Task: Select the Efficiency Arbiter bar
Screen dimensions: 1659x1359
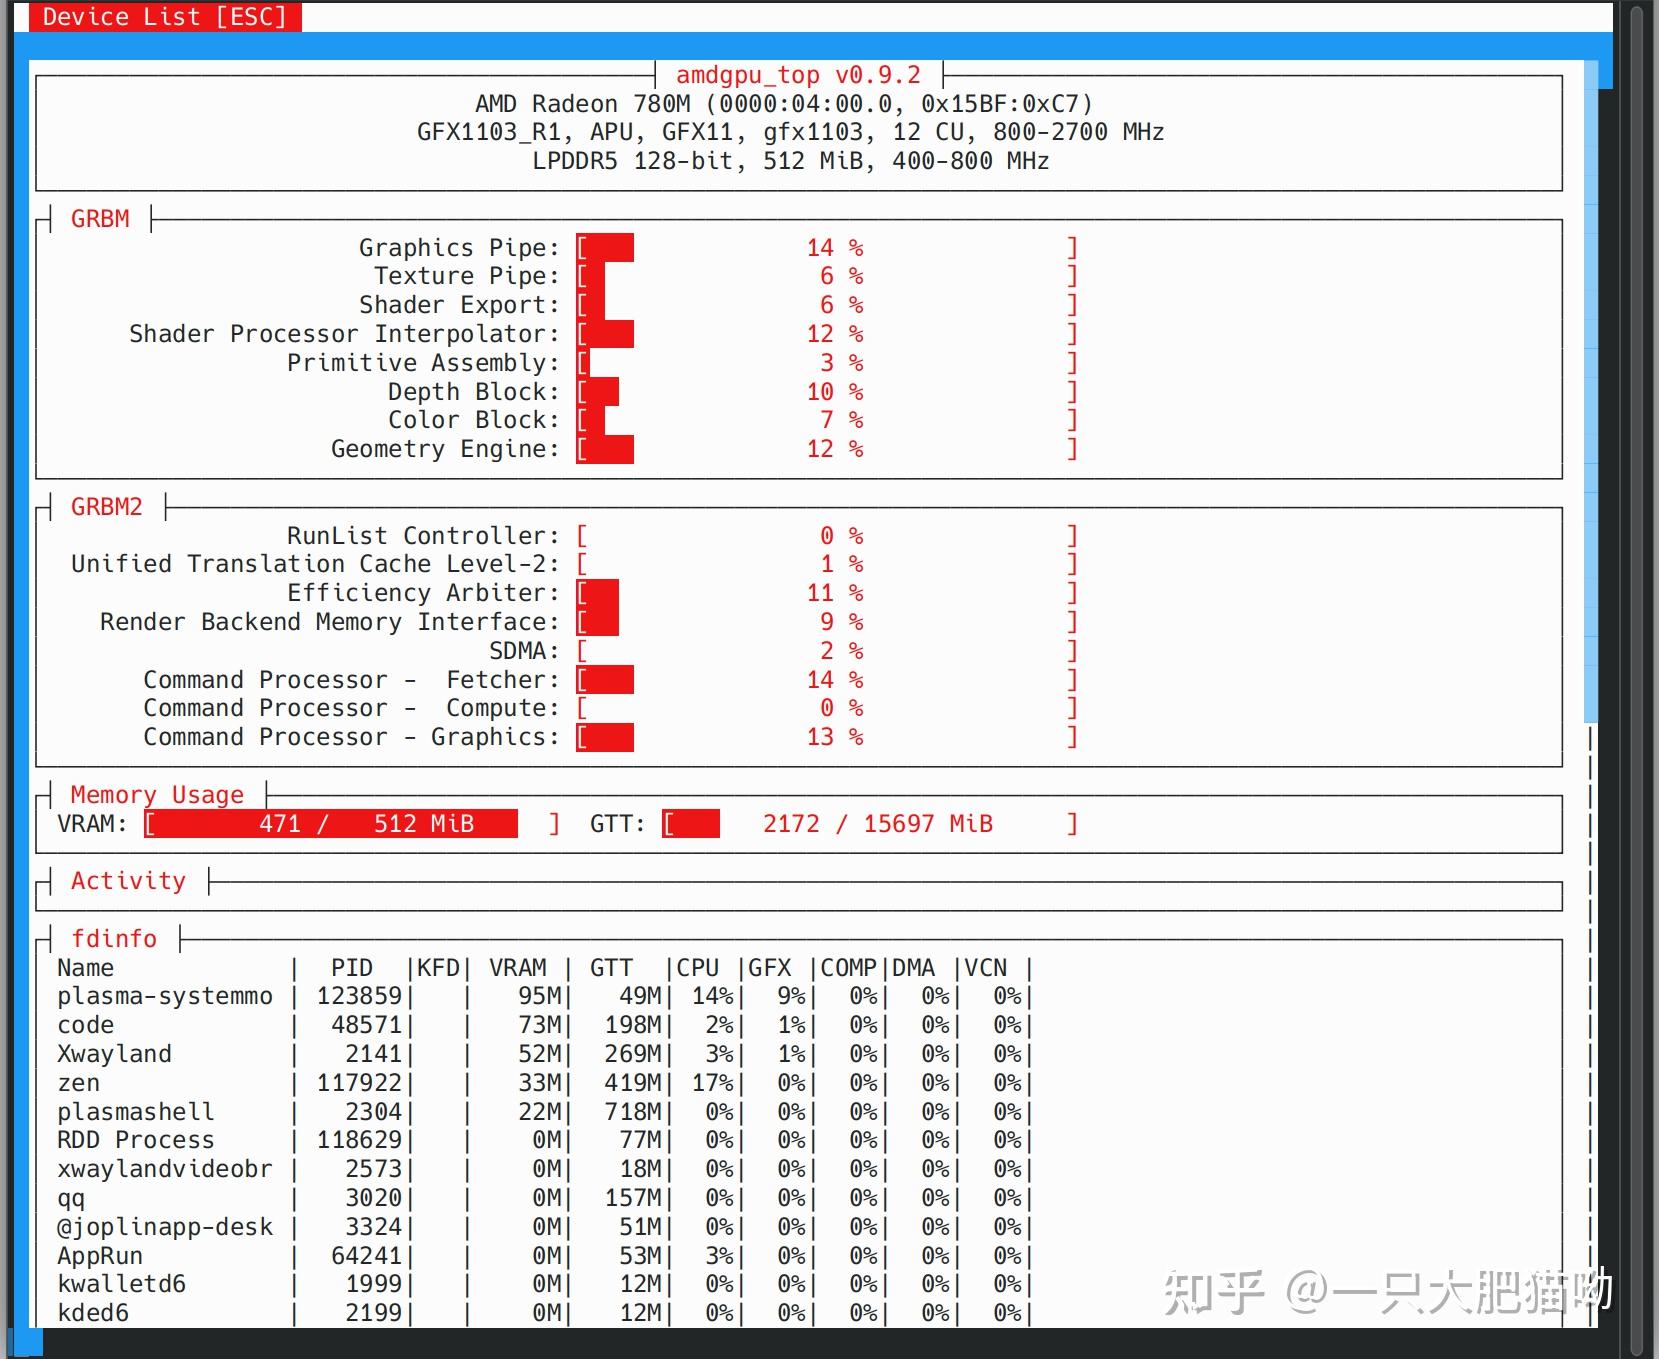Action: point(826,592)
